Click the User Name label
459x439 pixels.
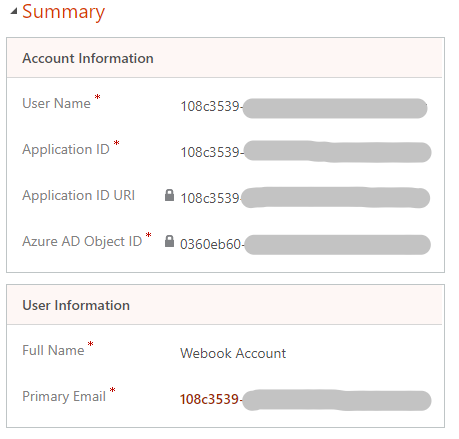click(56, 103)
